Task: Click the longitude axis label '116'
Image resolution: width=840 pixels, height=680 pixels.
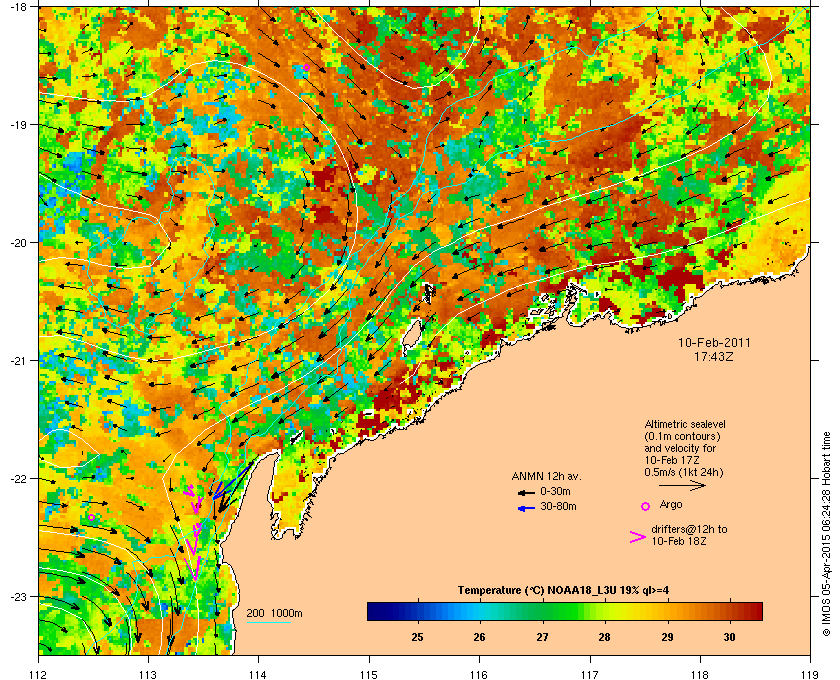Action: tap(479, 674)
